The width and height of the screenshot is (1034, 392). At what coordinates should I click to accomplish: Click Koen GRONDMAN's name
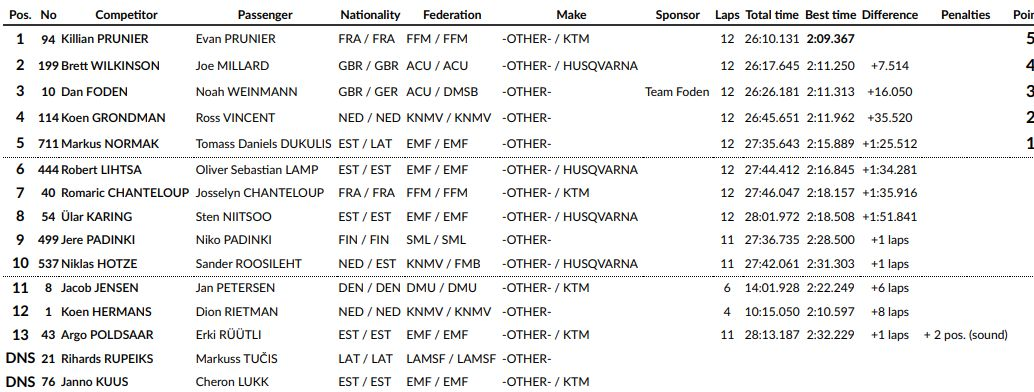[x=113, y=117]
